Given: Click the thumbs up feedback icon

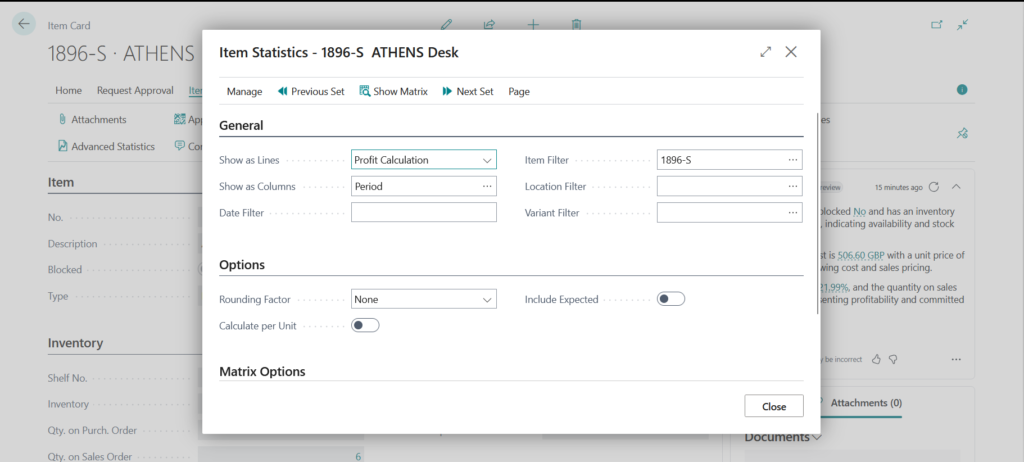Looking at the screenshot, I should pos(876,359).
